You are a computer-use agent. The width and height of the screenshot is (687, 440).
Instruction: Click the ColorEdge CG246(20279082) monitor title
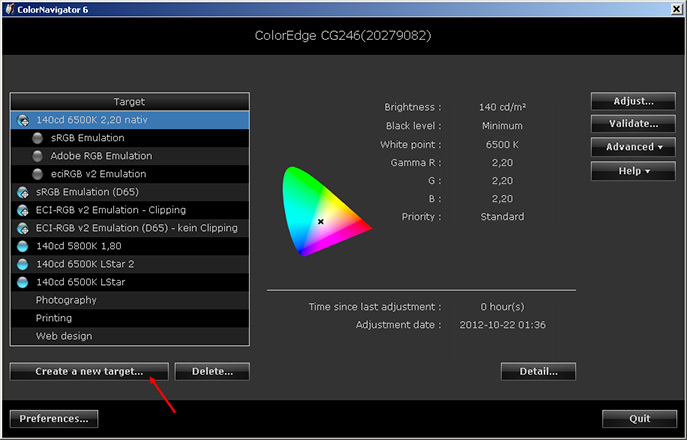tap(343, 36)
